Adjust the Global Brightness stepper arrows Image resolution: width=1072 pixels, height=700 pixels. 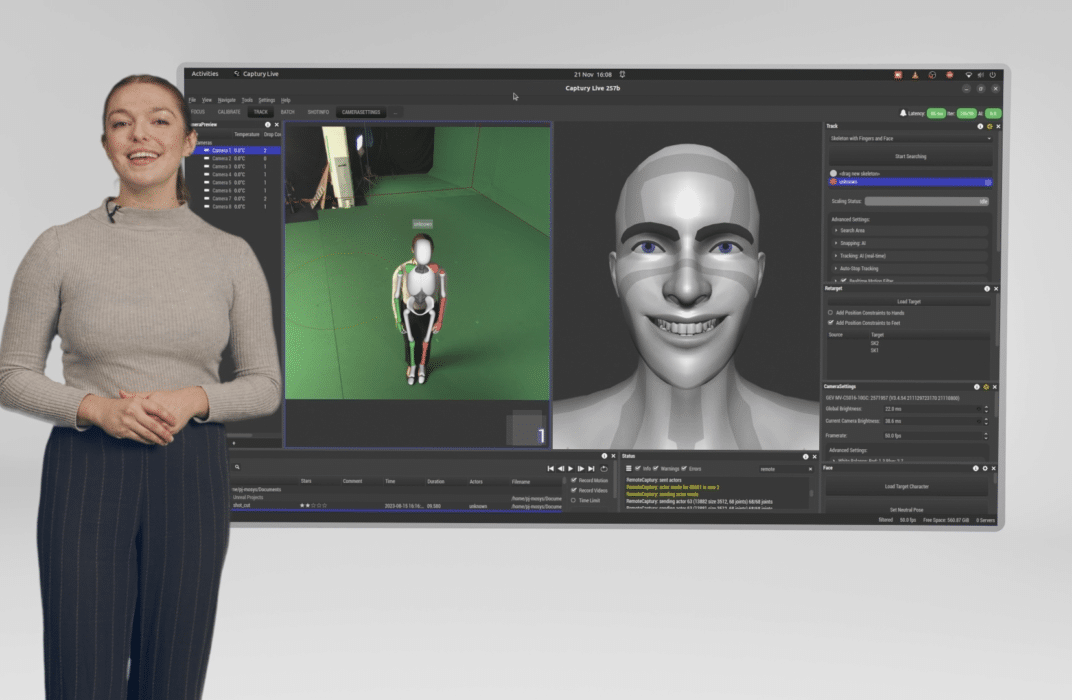(x=986, y=409)
